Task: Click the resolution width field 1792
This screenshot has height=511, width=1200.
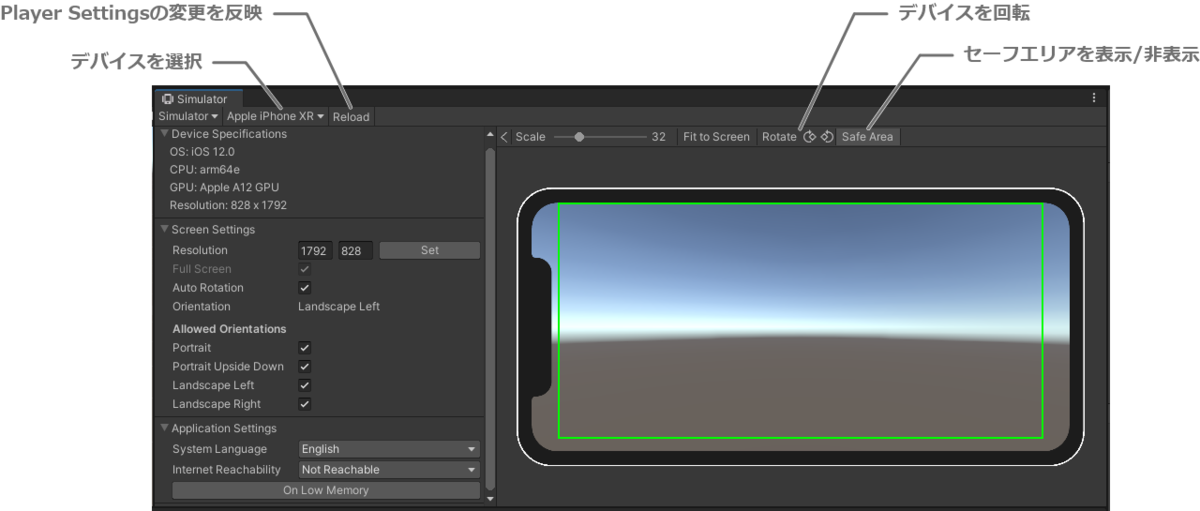Action: coord(316,251)
